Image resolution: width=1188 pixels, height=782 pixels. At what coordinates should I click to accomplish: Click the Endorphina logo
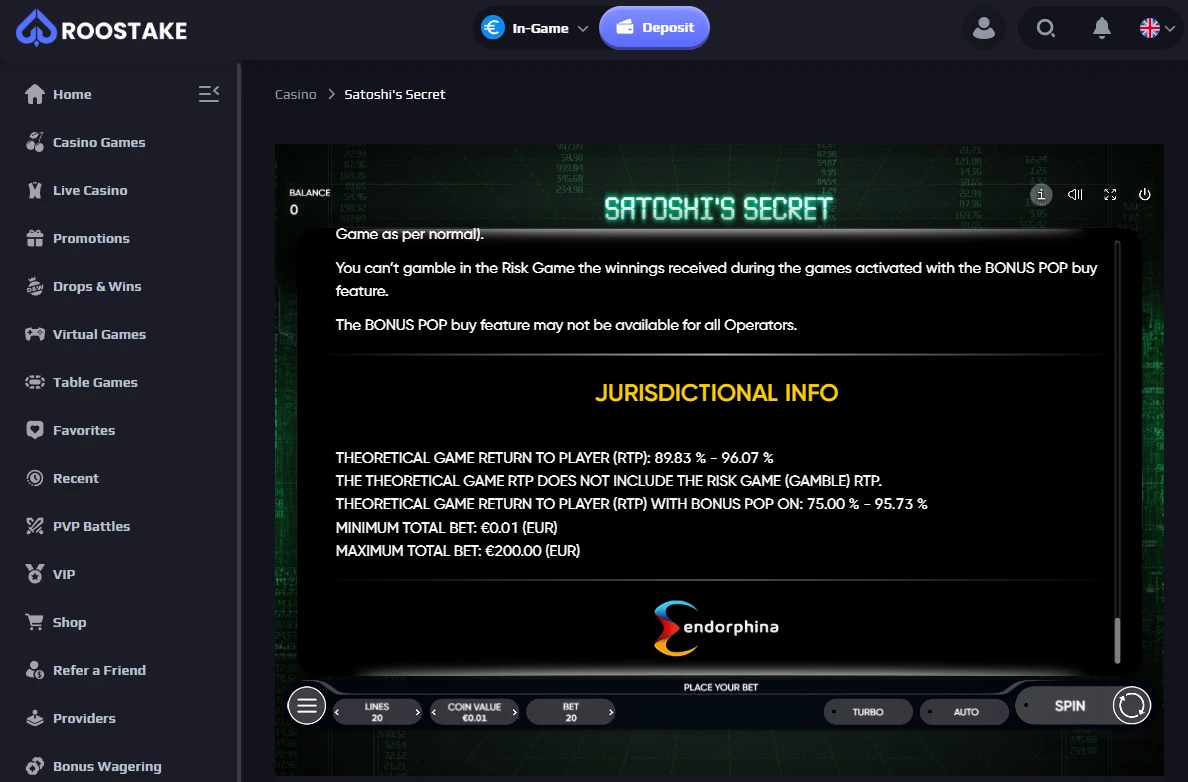(x=716, y=627)
